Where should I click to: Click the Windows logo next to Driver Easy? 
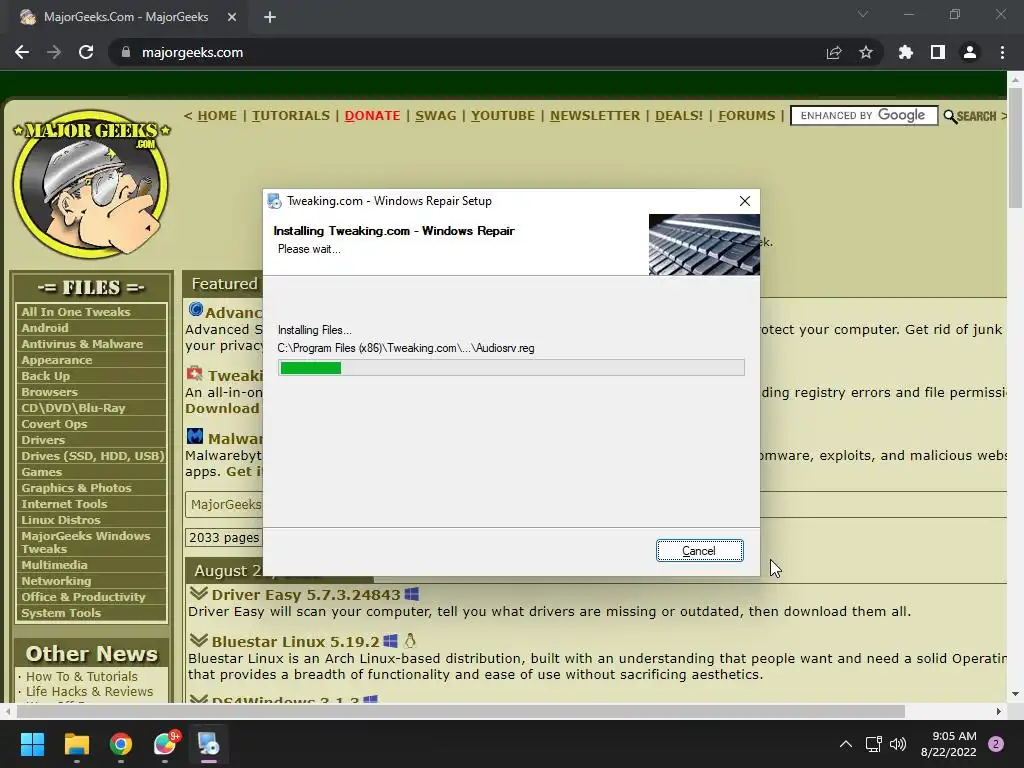pos(411,594)
